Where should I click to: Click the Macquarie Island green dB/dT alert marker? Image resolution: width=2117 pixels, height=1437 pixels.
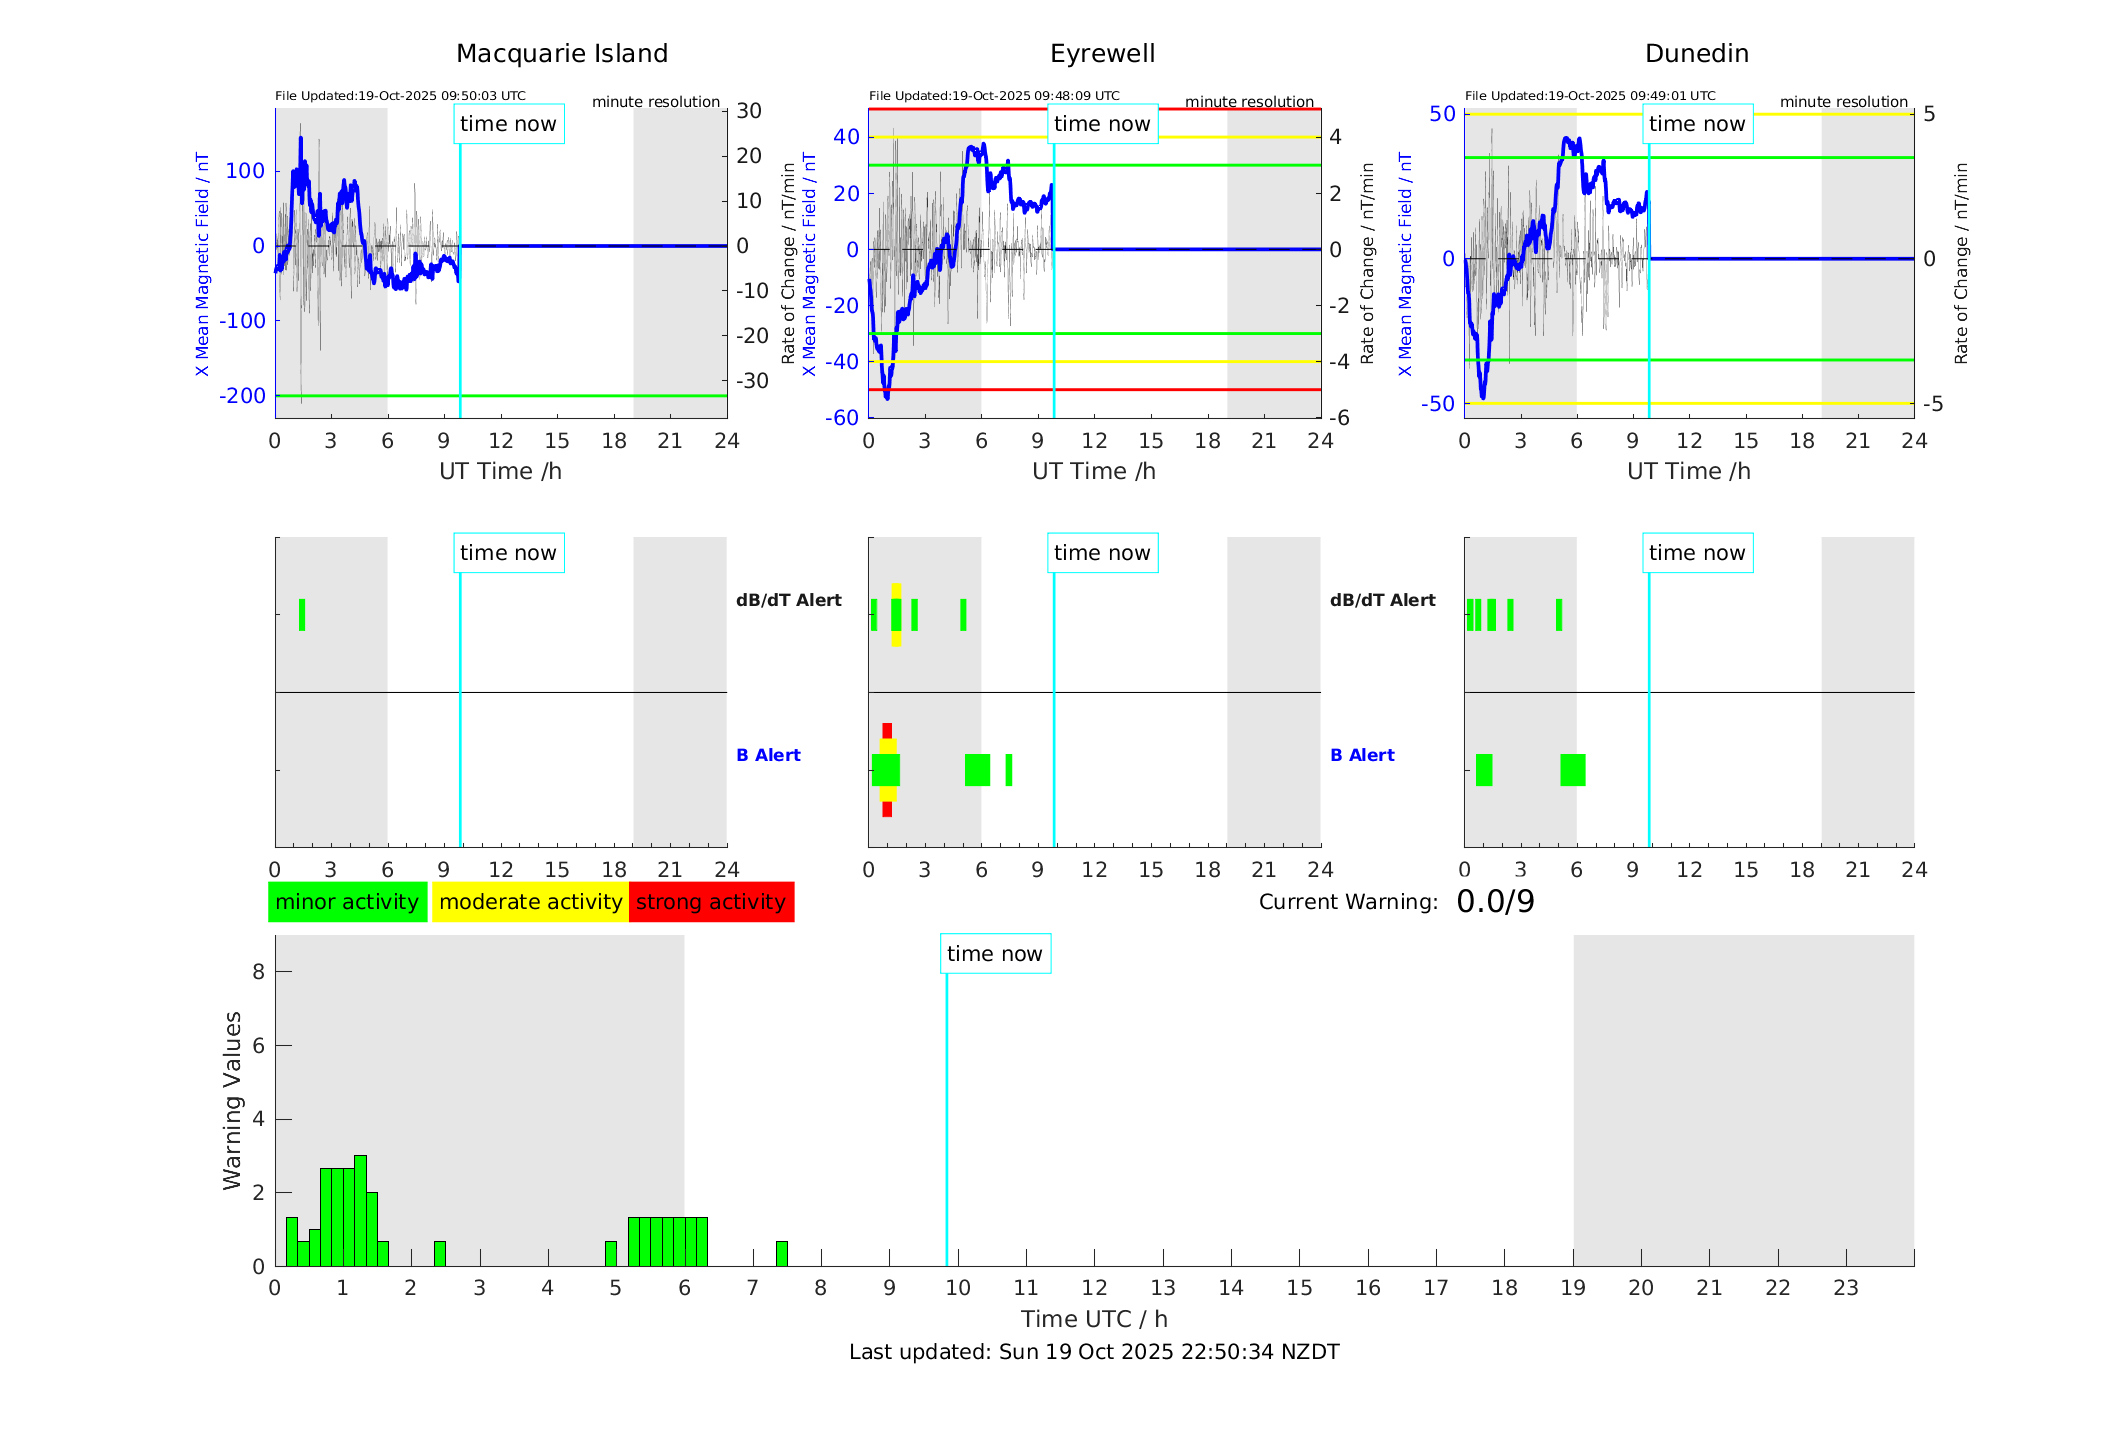302,615
